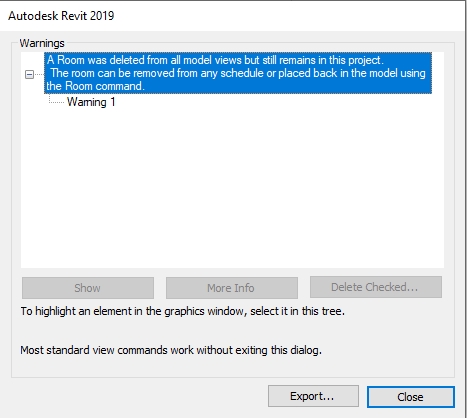
Task: Click the Show button
Action: [88, 288]
